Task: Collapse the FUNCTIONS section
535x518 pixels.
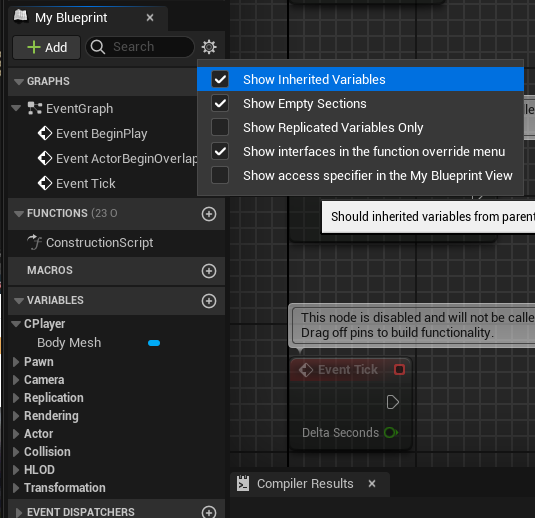Action: (19, 214)
